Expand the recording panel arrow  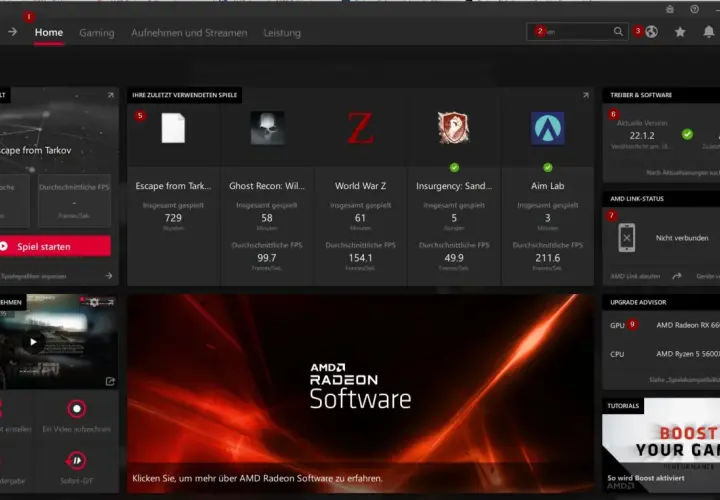click(111, 302)
